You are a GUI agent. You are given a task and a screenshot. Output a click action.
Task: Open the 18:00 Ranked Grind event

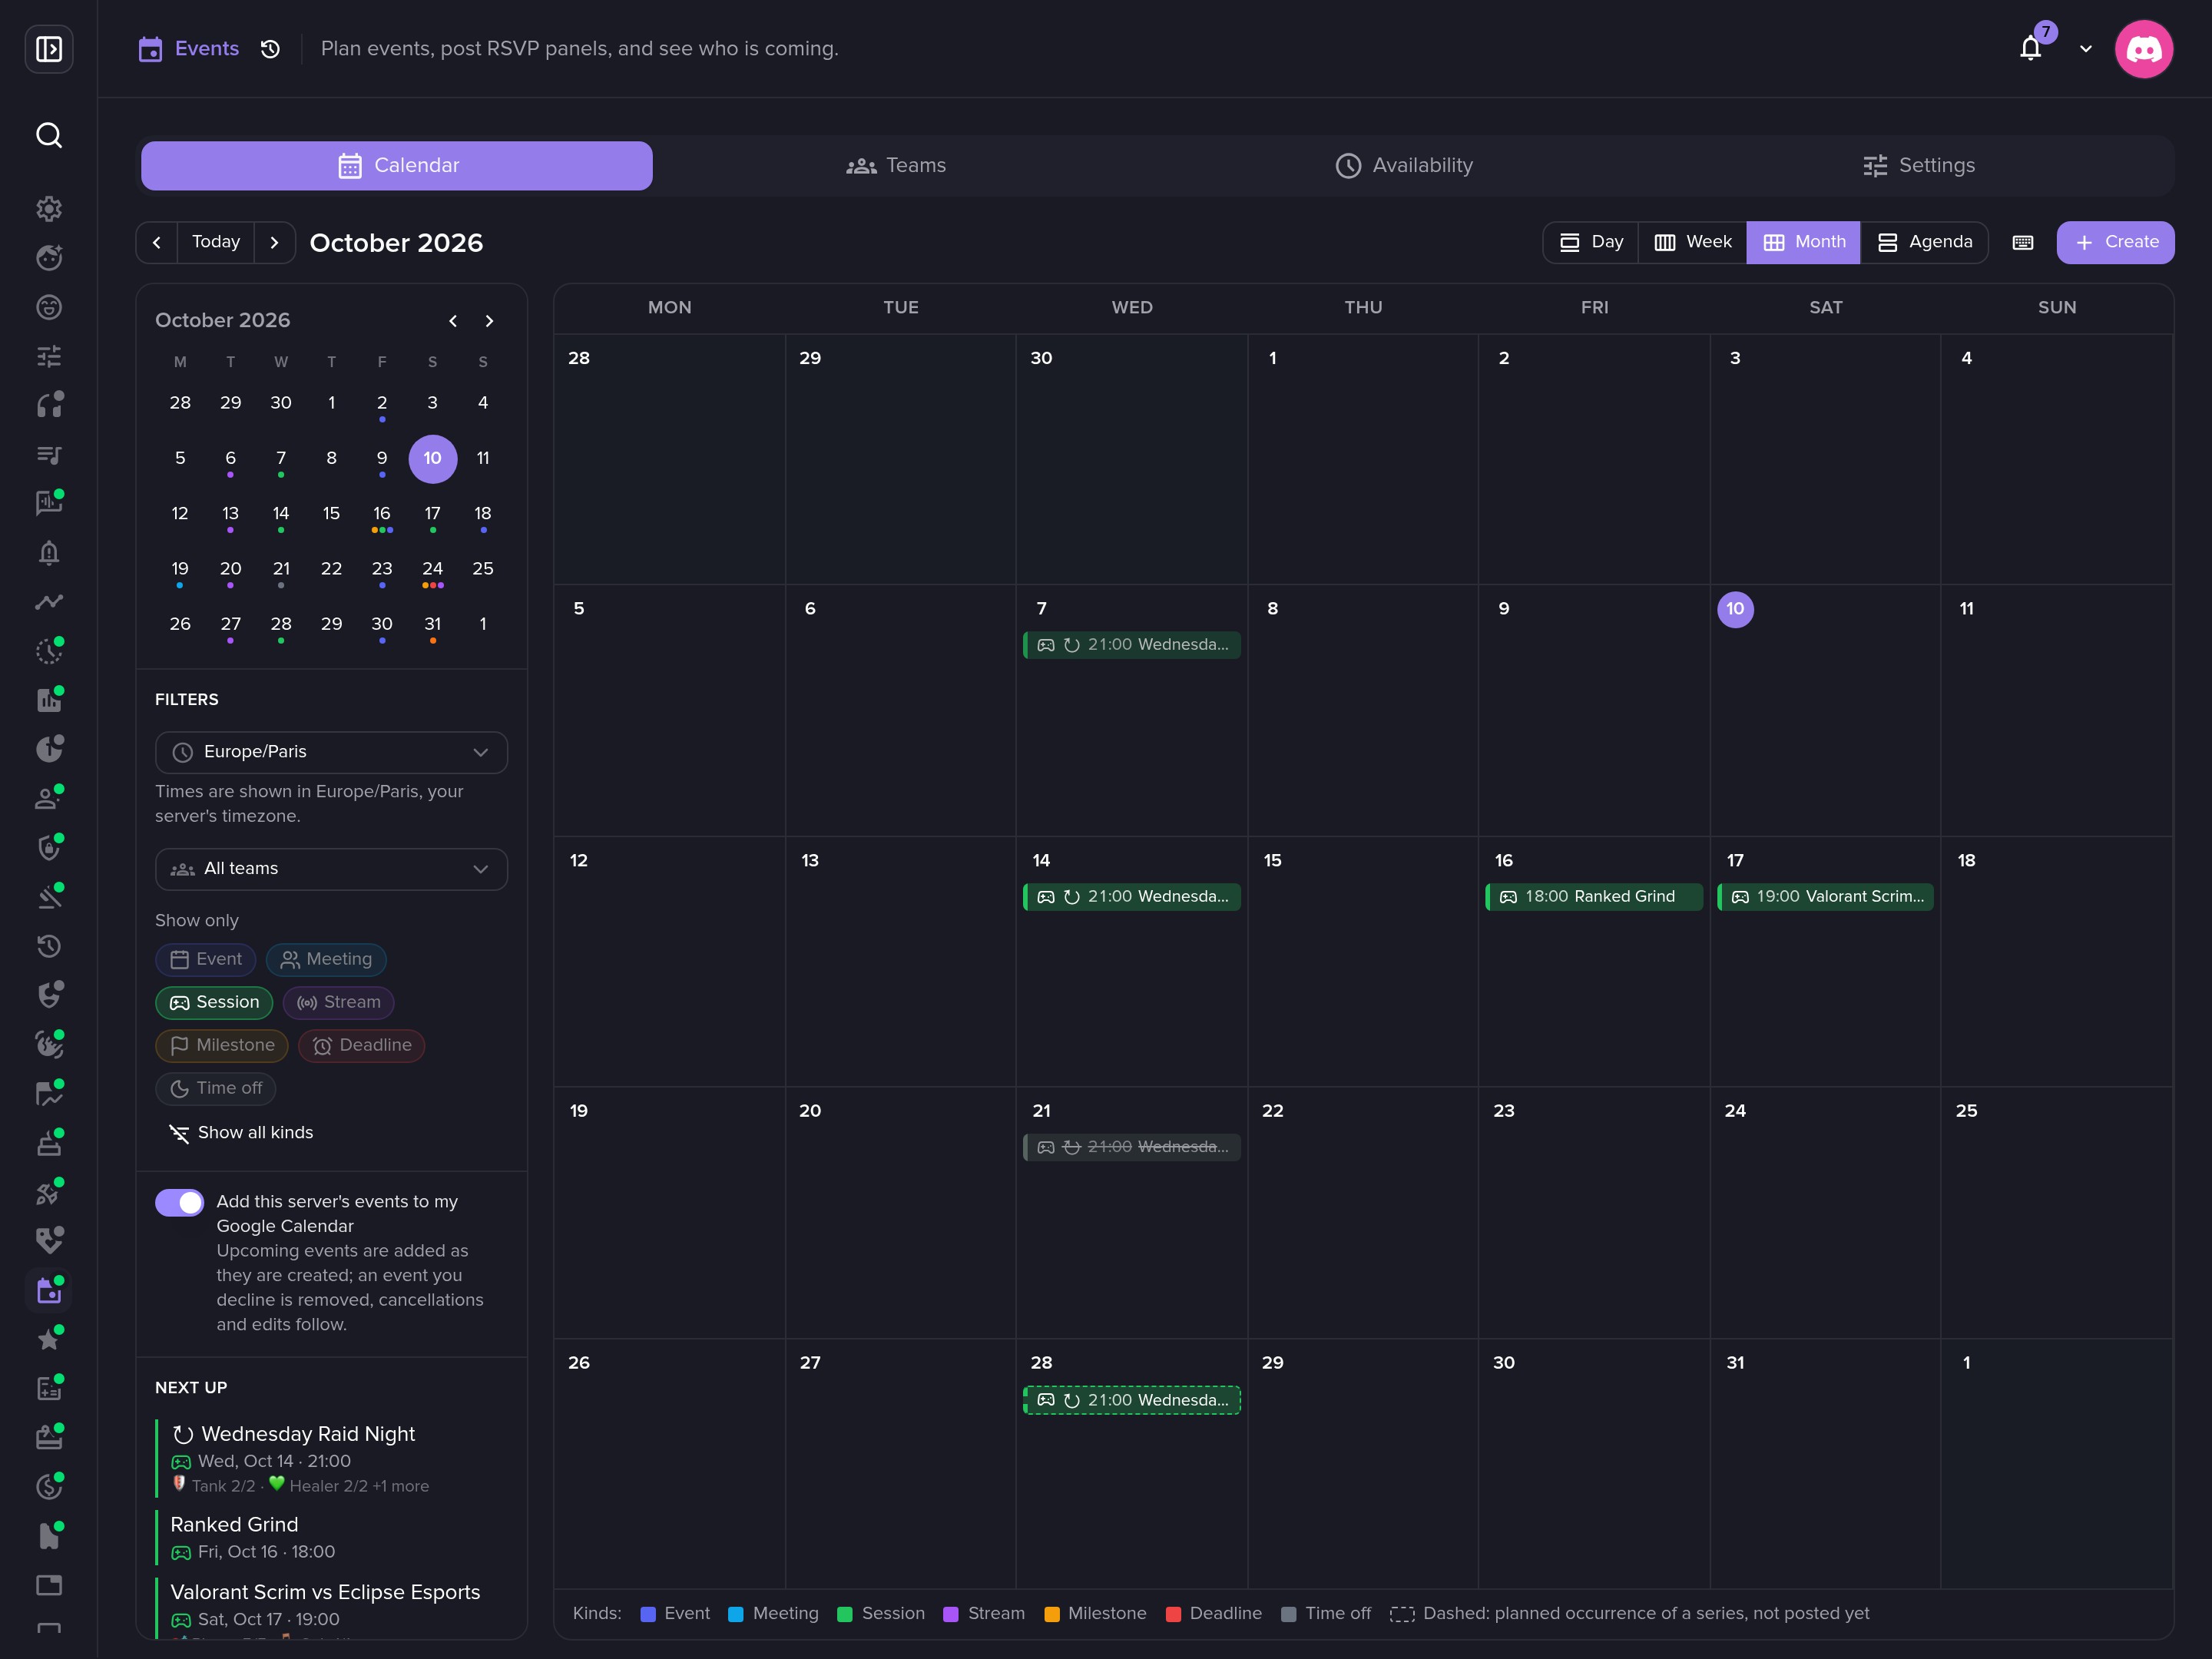(1594, 897)
